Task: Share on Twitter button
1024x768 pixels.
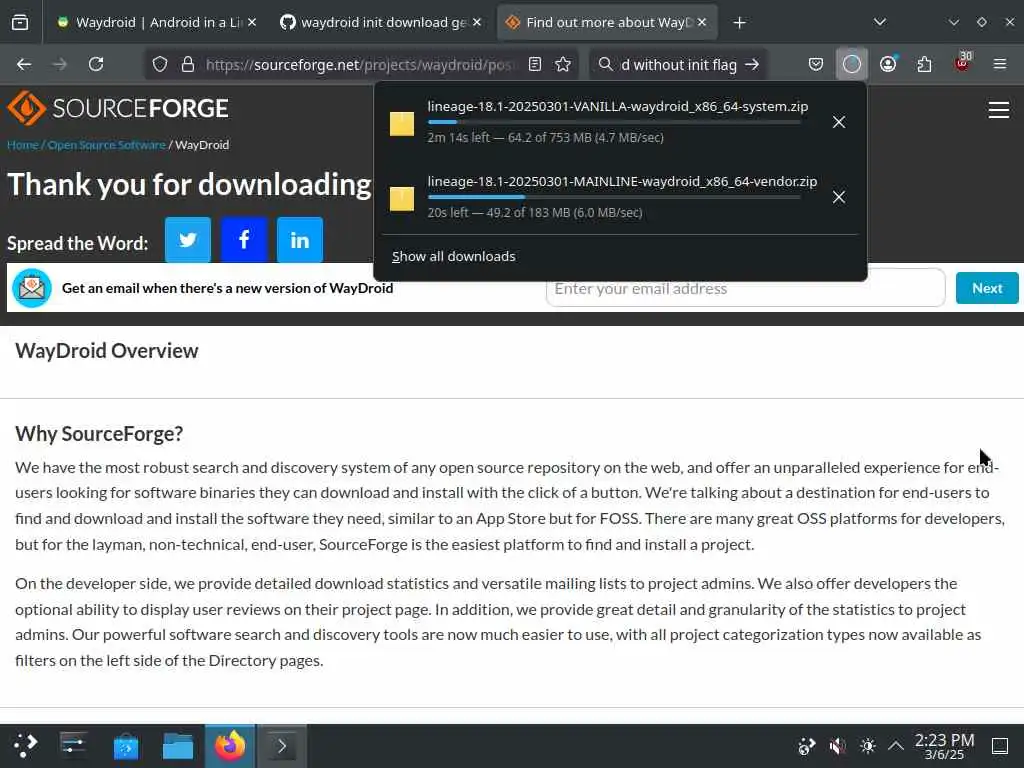Action: click(188, 240)
